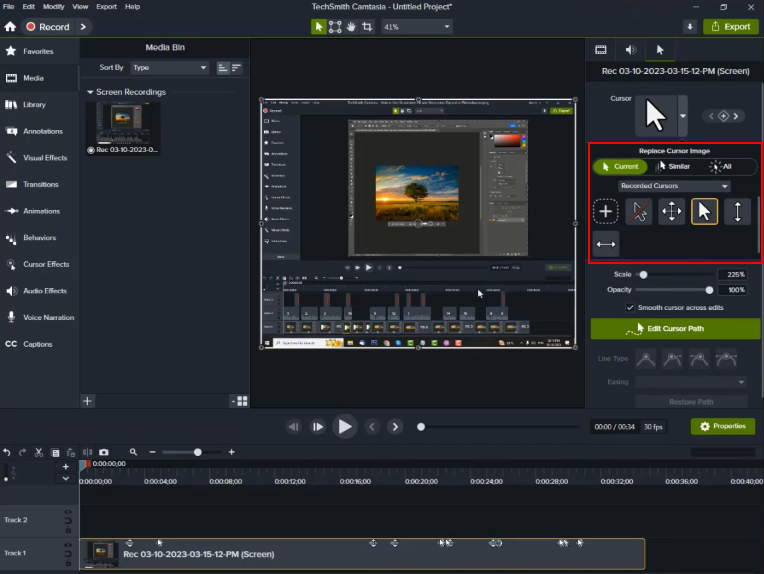Disable Smooth cursor across edits checkbox
Screen dimensions: 764x574
coord(630,308)
